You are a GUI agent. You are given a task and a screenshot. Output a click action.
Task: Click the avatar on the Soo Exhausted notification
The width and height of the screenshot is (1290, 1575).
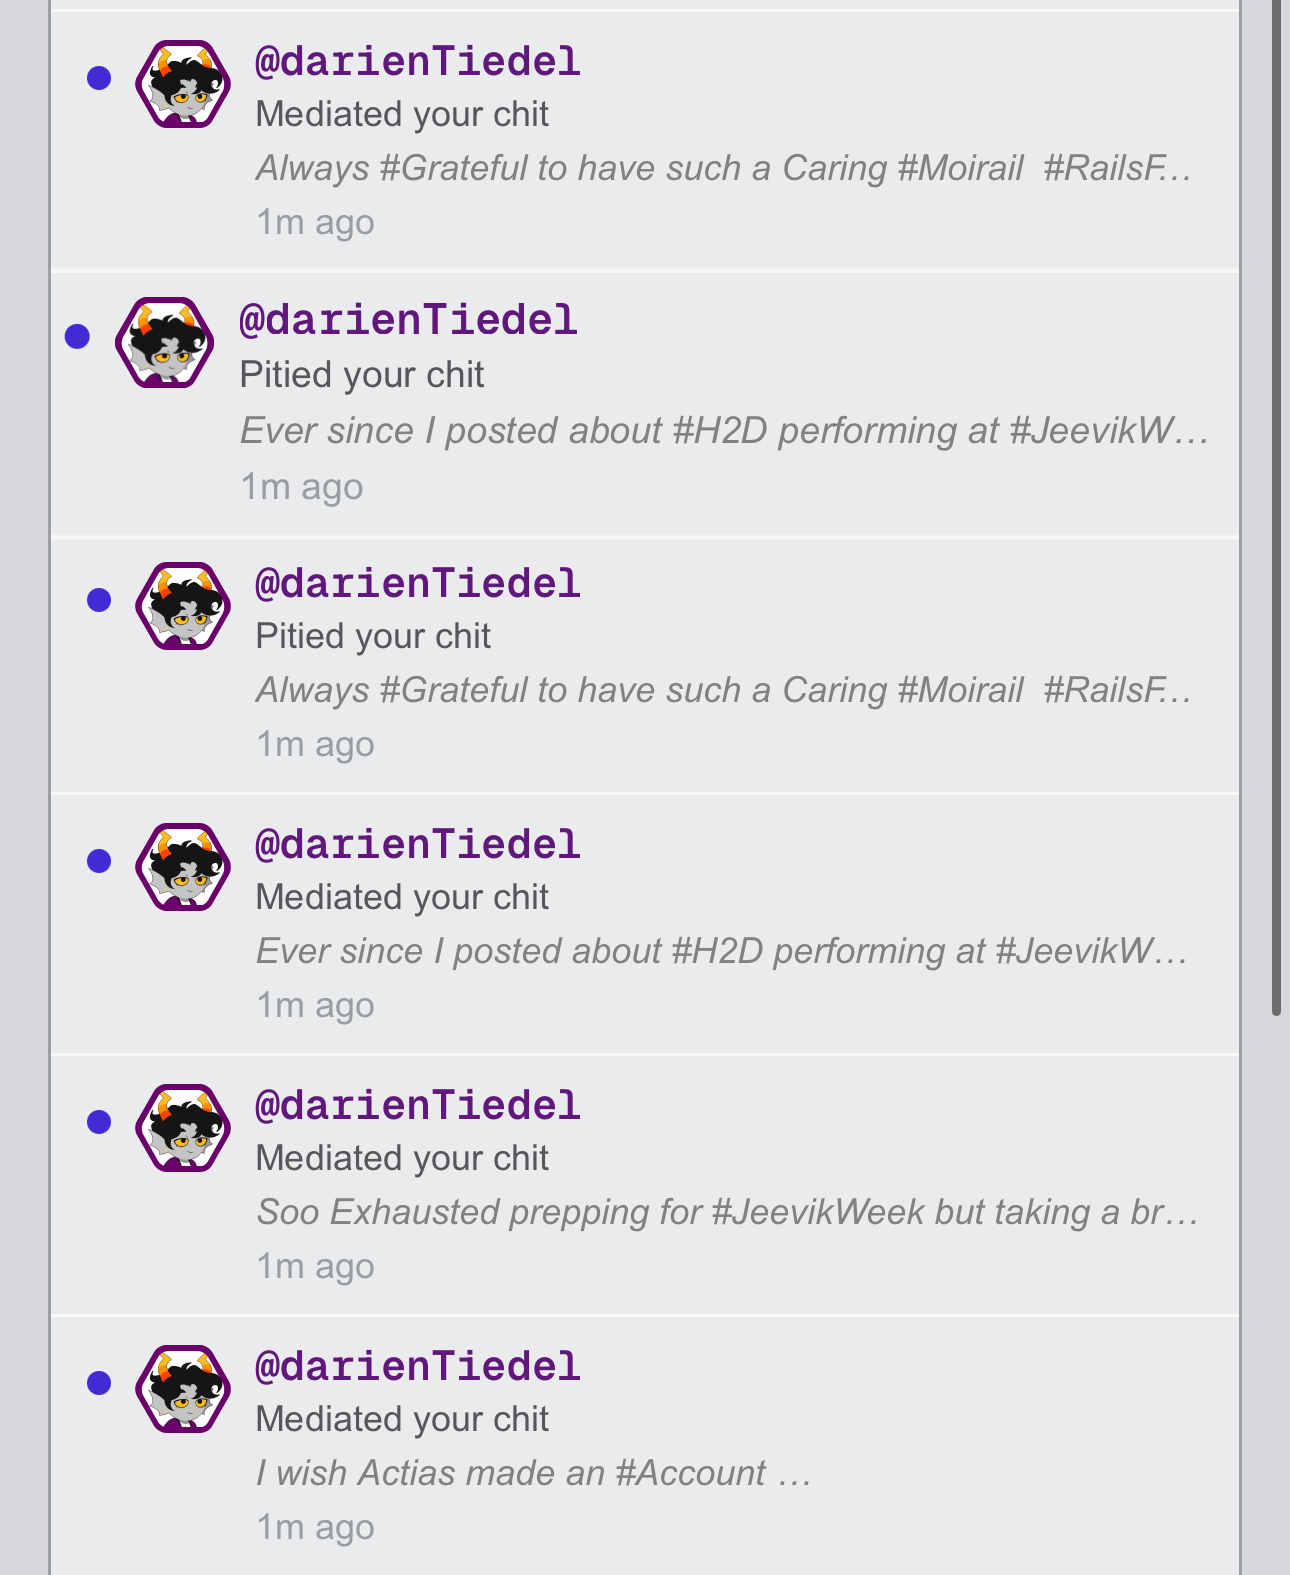click(183, 1128)
